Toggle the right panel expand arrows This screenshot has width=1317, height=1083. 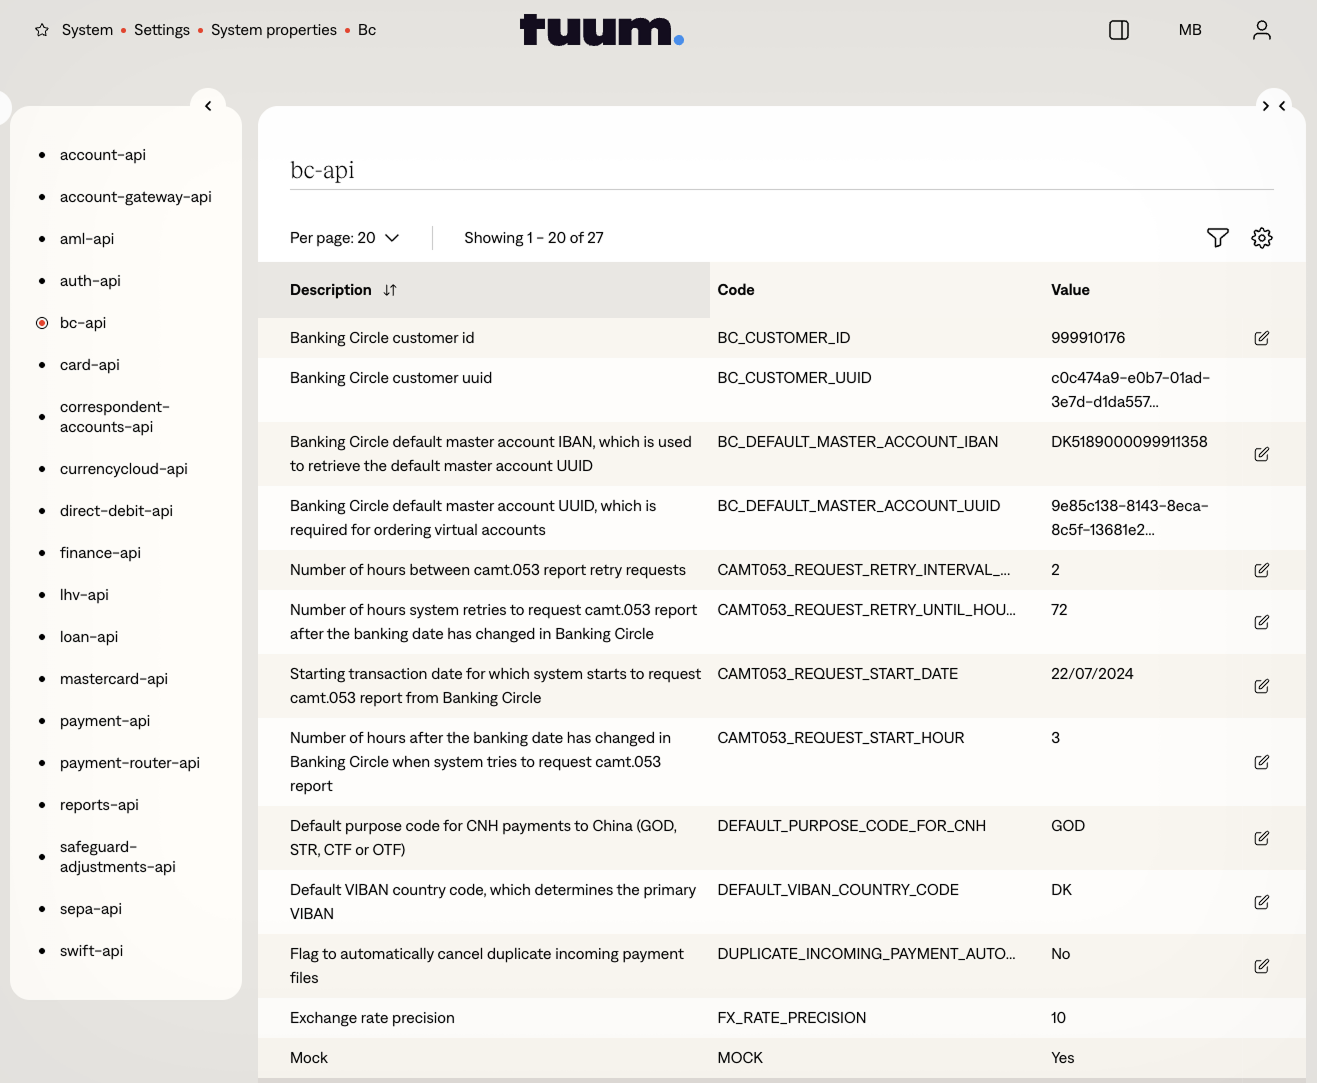(1273, 106)
